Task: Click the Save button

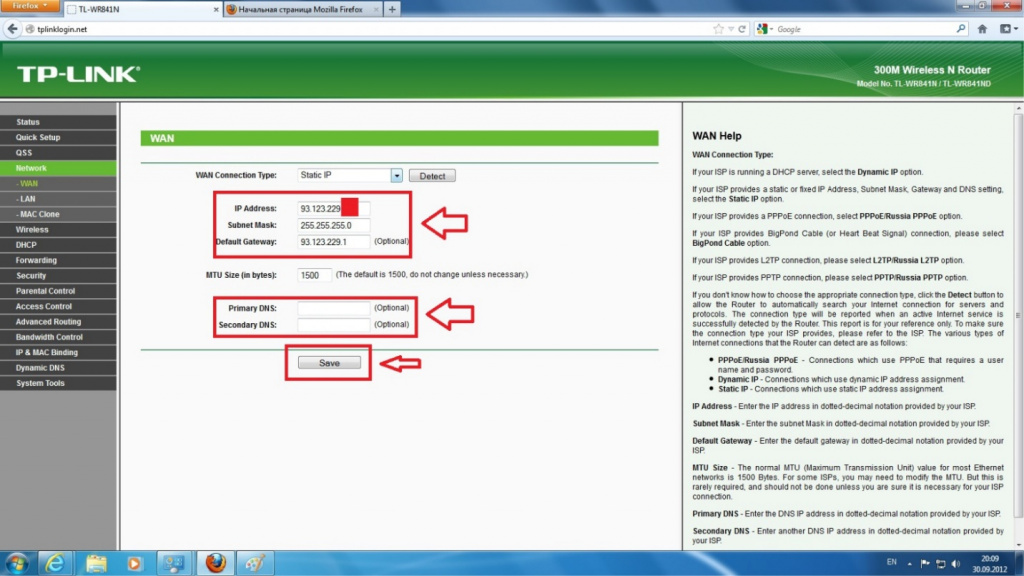Action: point(329,362)
